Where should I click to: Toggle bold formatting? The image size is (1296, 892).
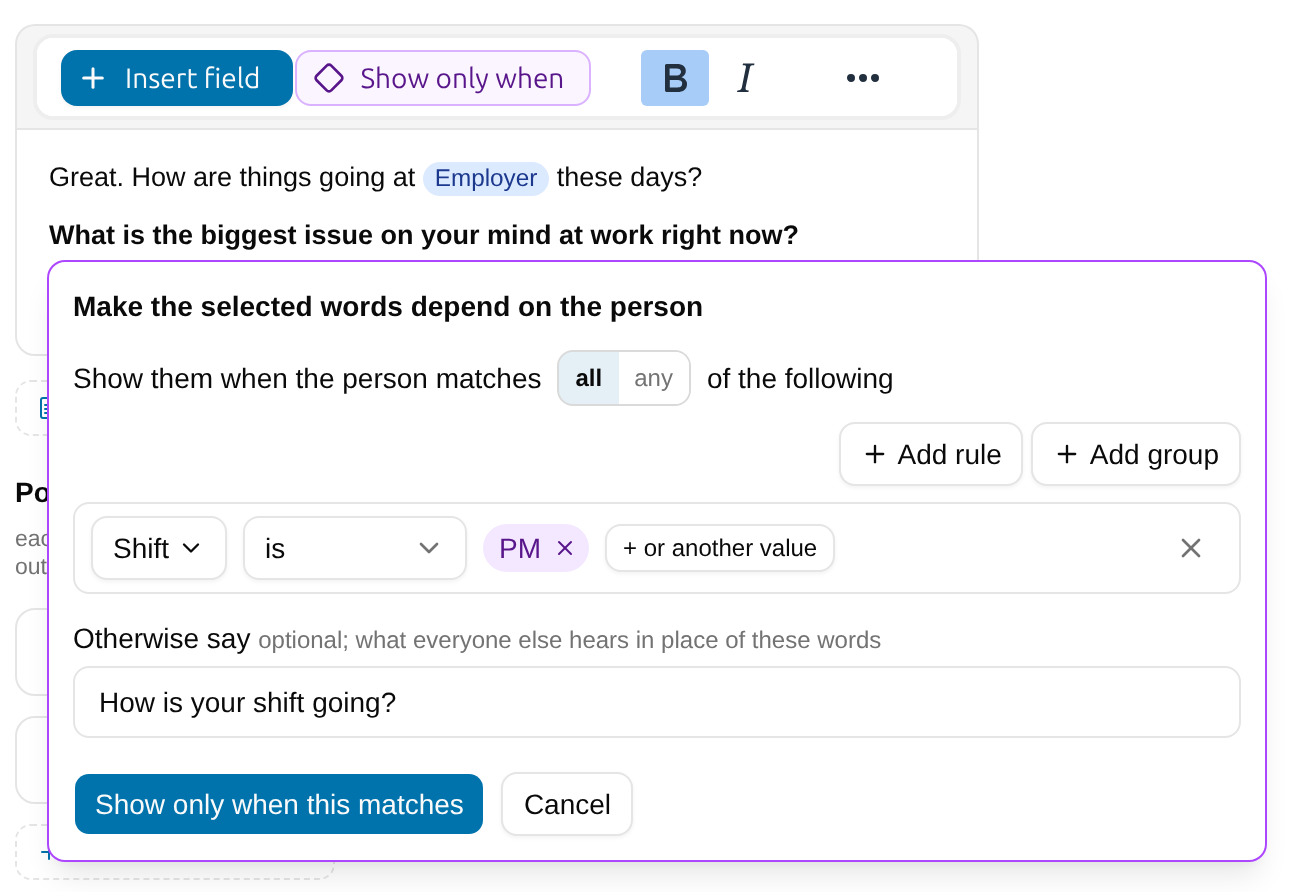675,78
